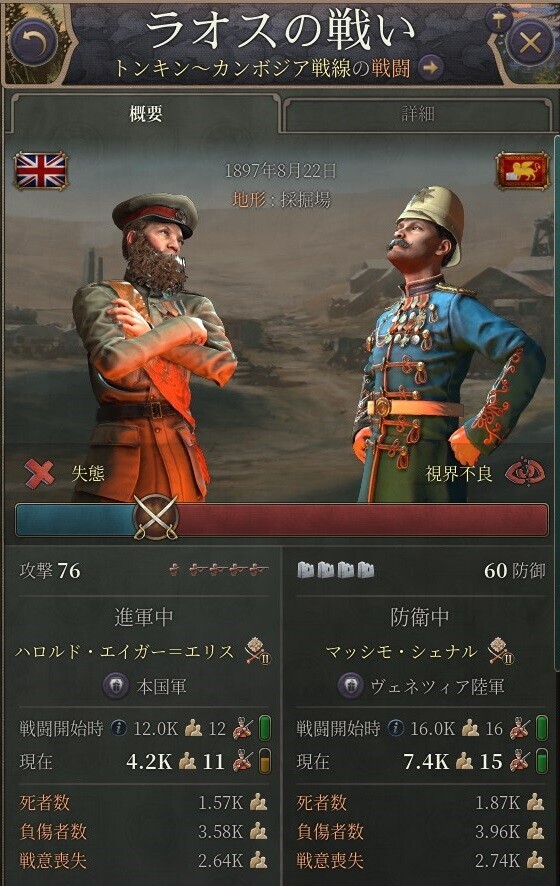
Task: Click the pin hammer icon near the close button
Action: coord(498,20)
